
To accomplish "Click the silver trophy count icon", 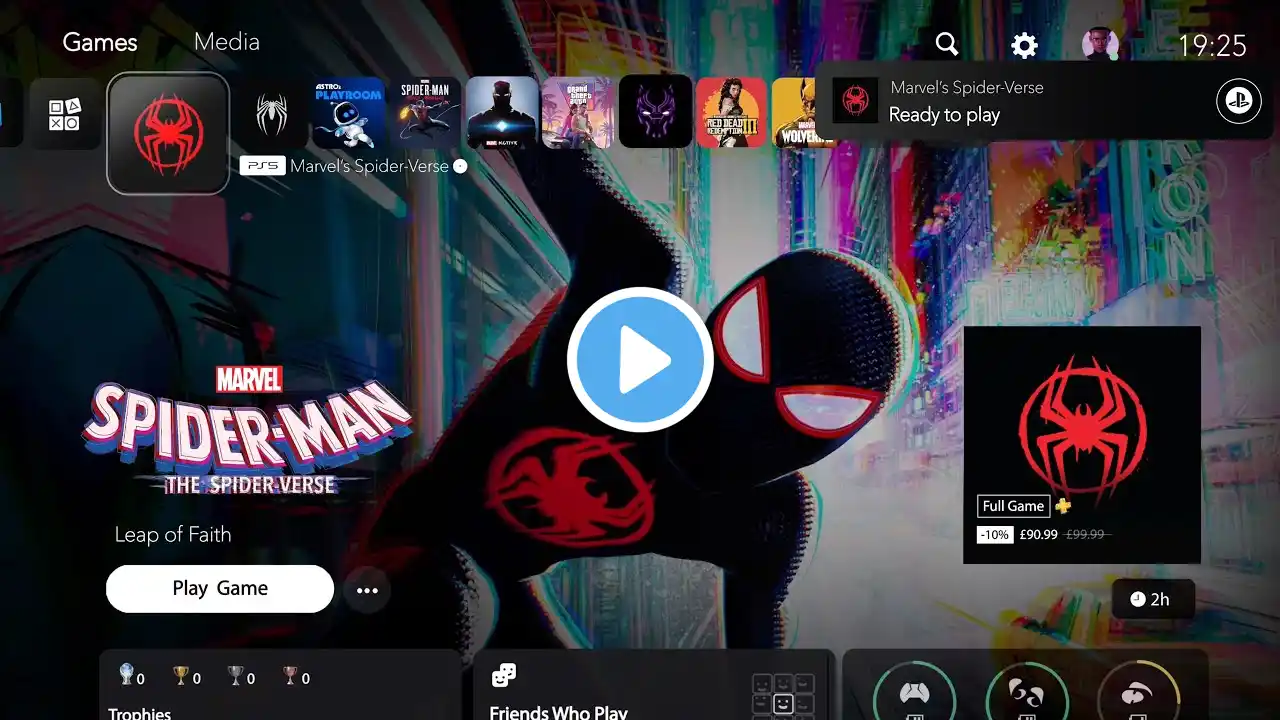I will (236, 676).
